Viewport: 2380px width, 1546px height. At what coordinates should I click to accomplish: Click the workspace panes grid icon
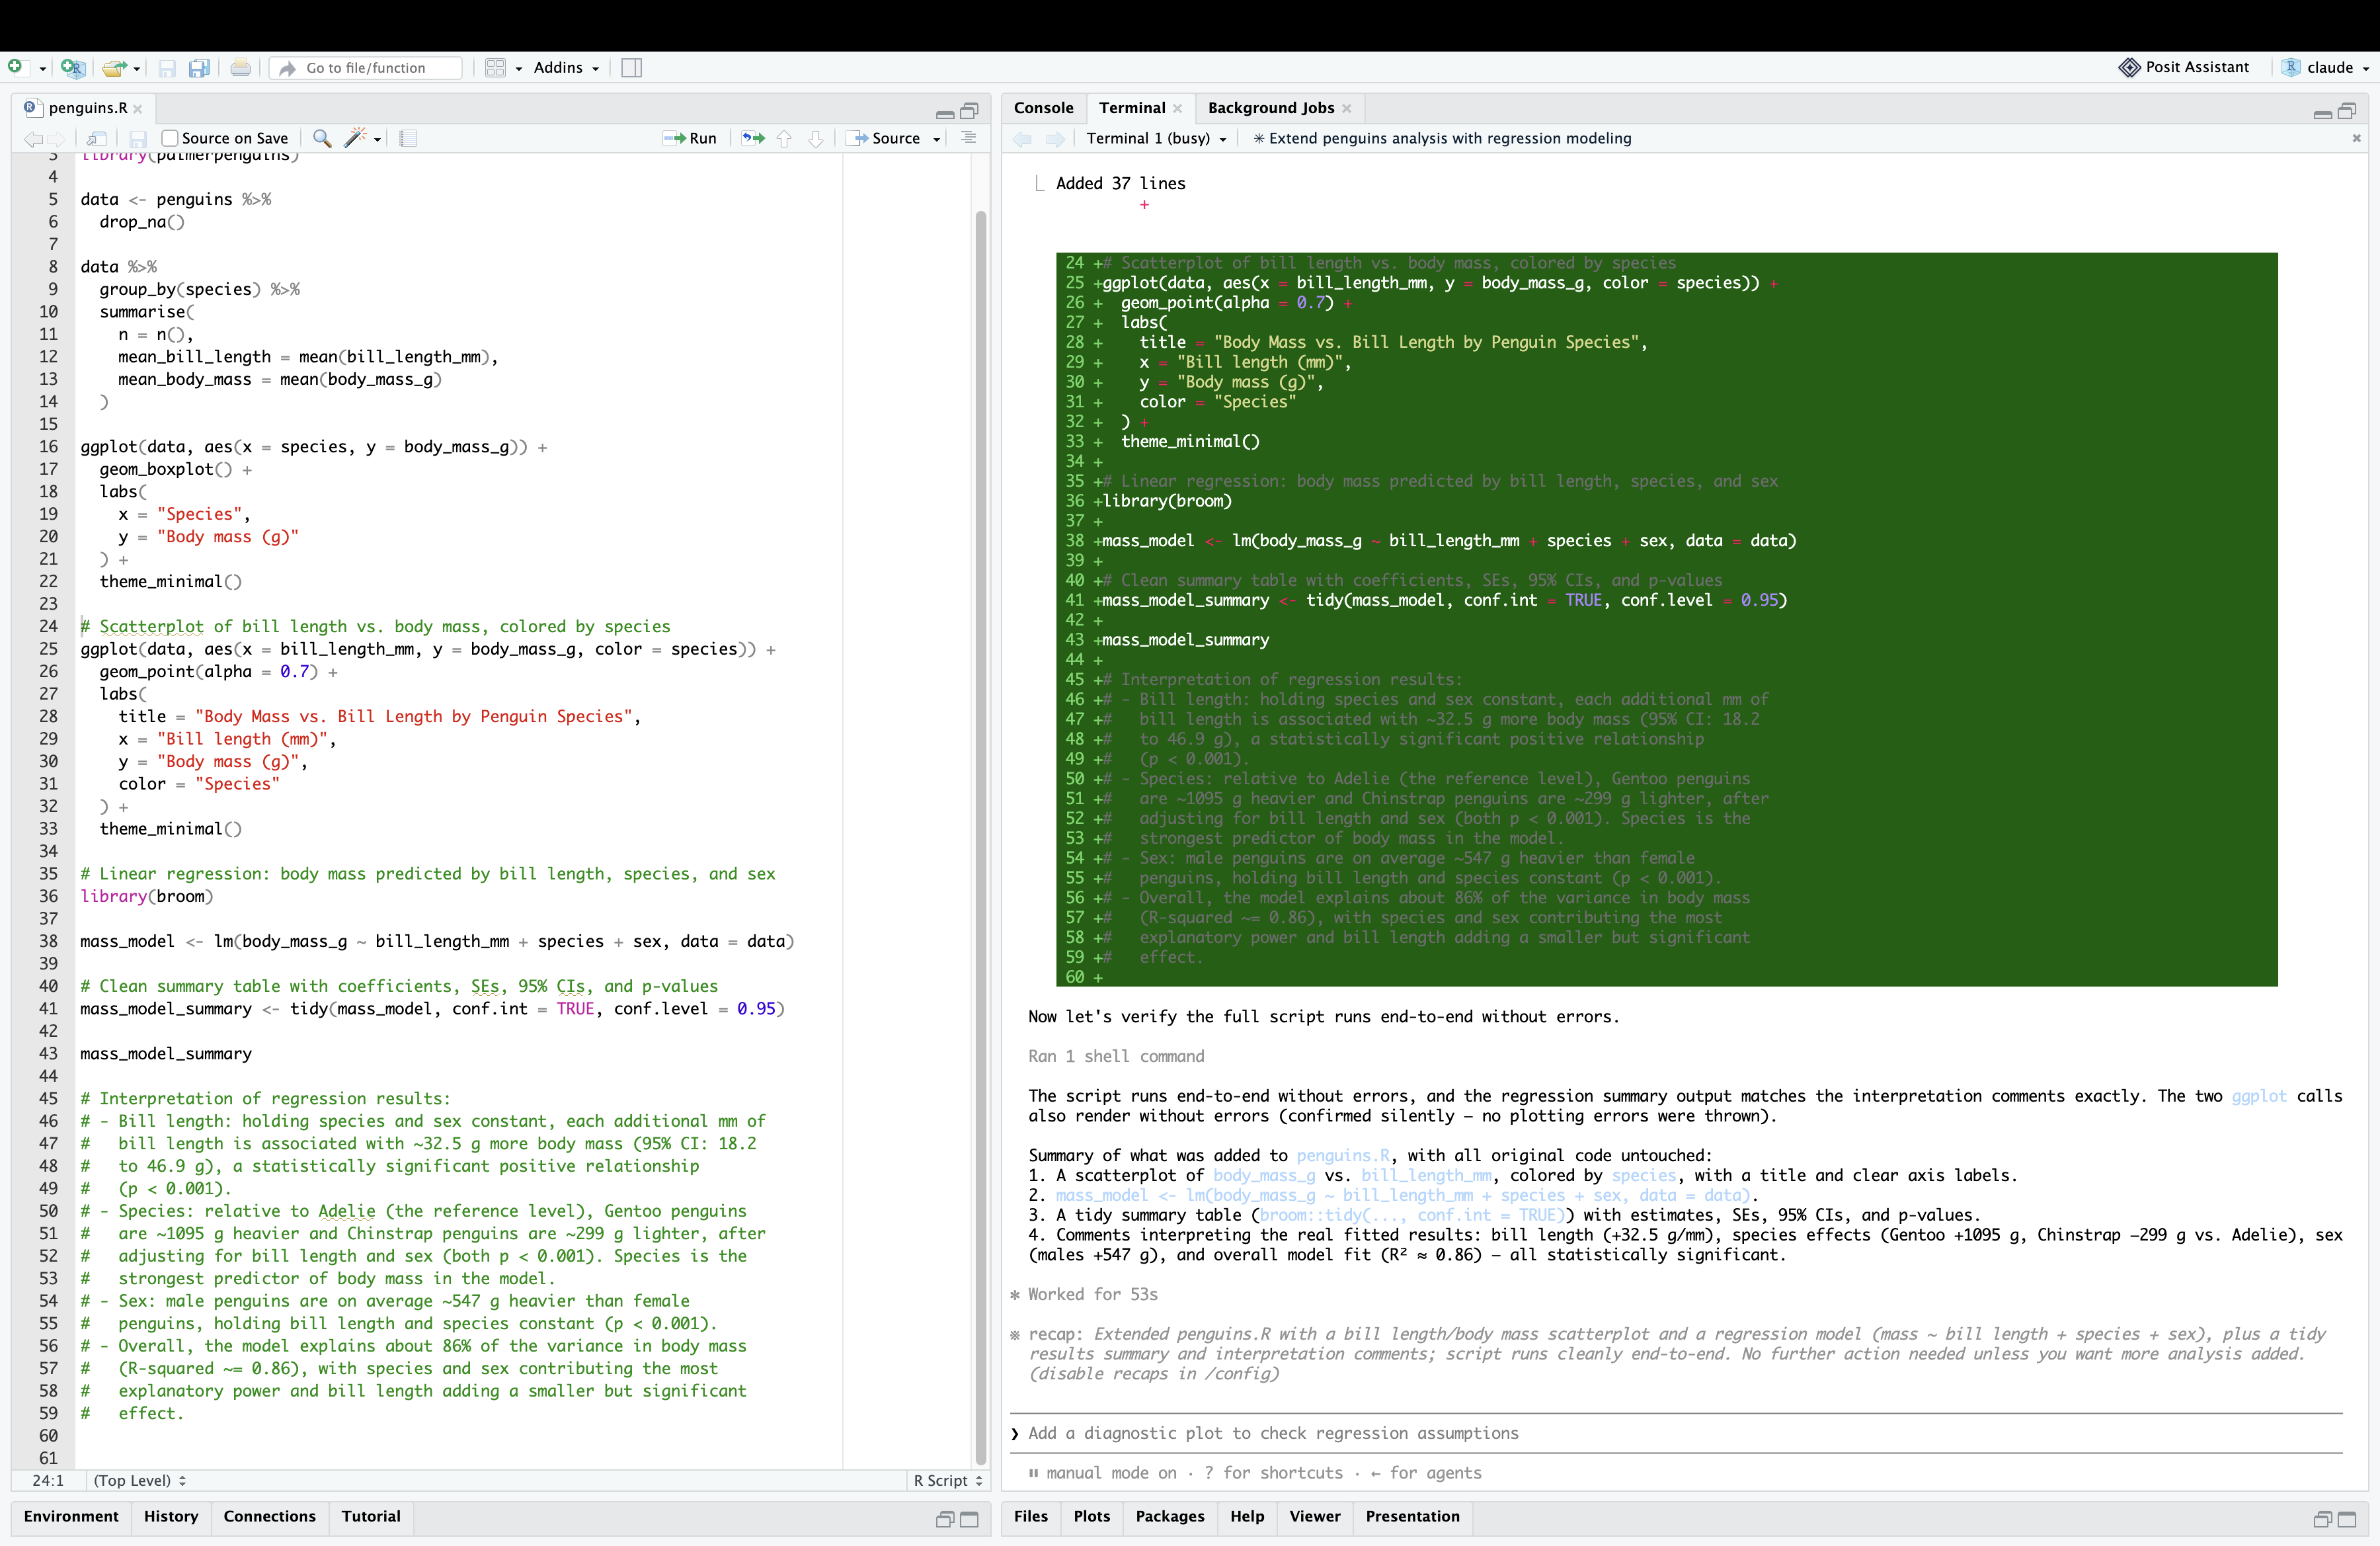(495, 68)
